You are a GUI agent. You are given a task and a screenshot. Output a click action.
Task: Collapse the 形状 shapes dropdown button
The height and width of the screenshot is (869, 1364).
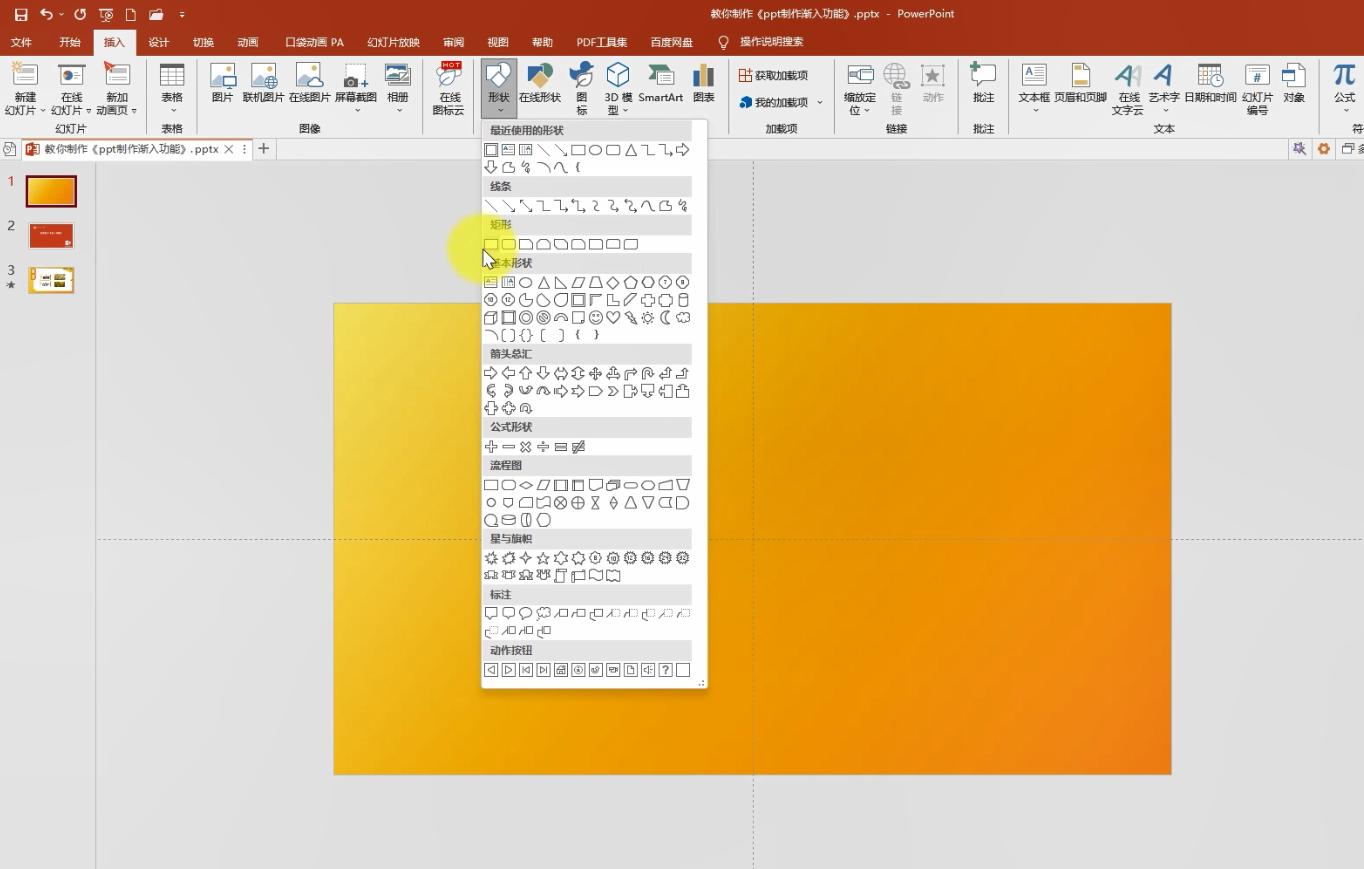[x=498, y=88]
